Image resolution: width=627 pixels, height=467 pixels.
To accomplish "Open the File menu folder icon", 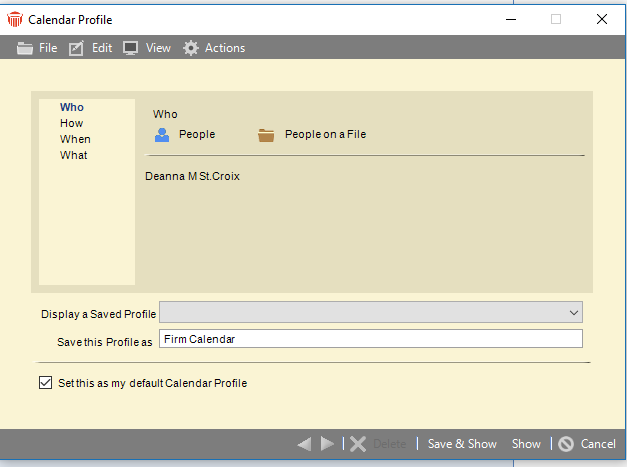I will [25, 48].
